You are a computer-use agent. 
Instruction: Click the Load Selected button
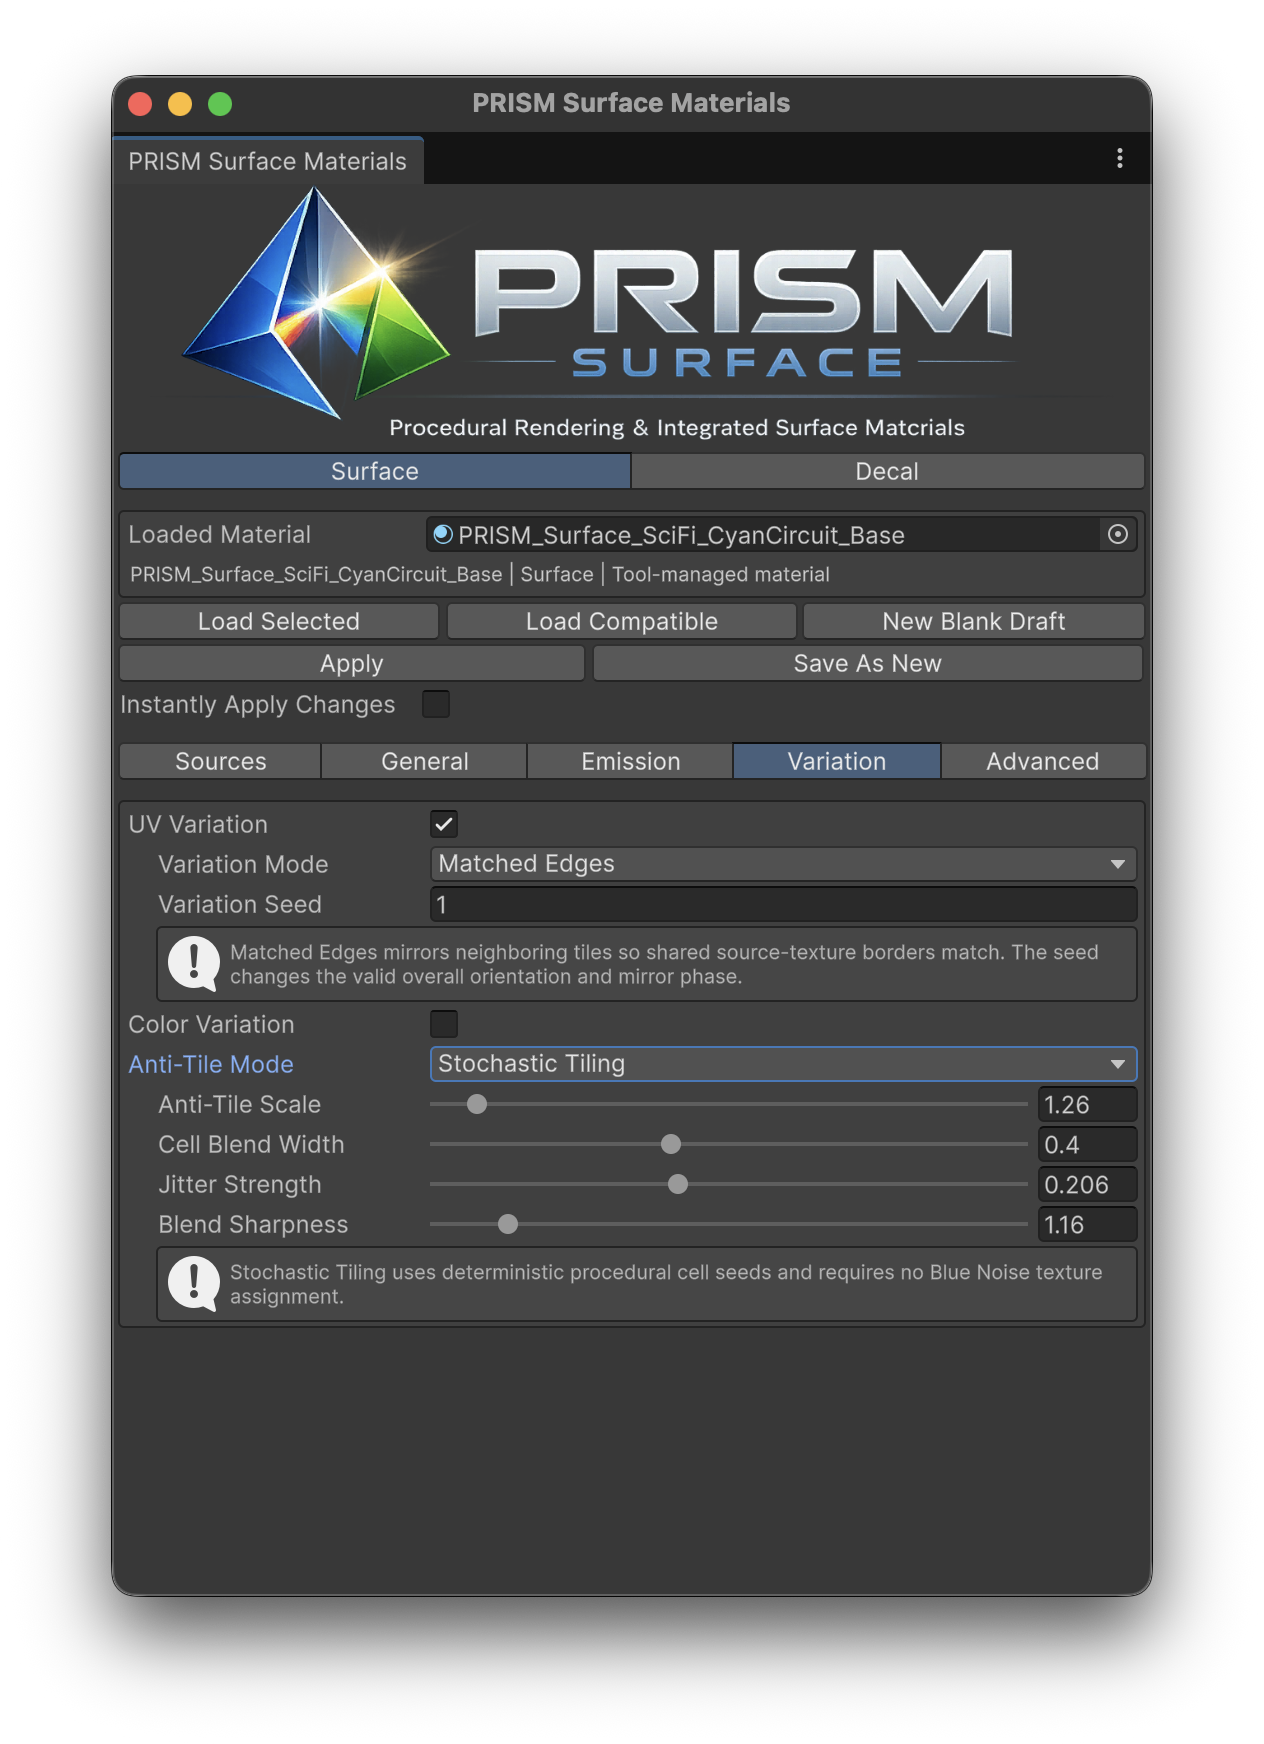(x=279, y=621)
